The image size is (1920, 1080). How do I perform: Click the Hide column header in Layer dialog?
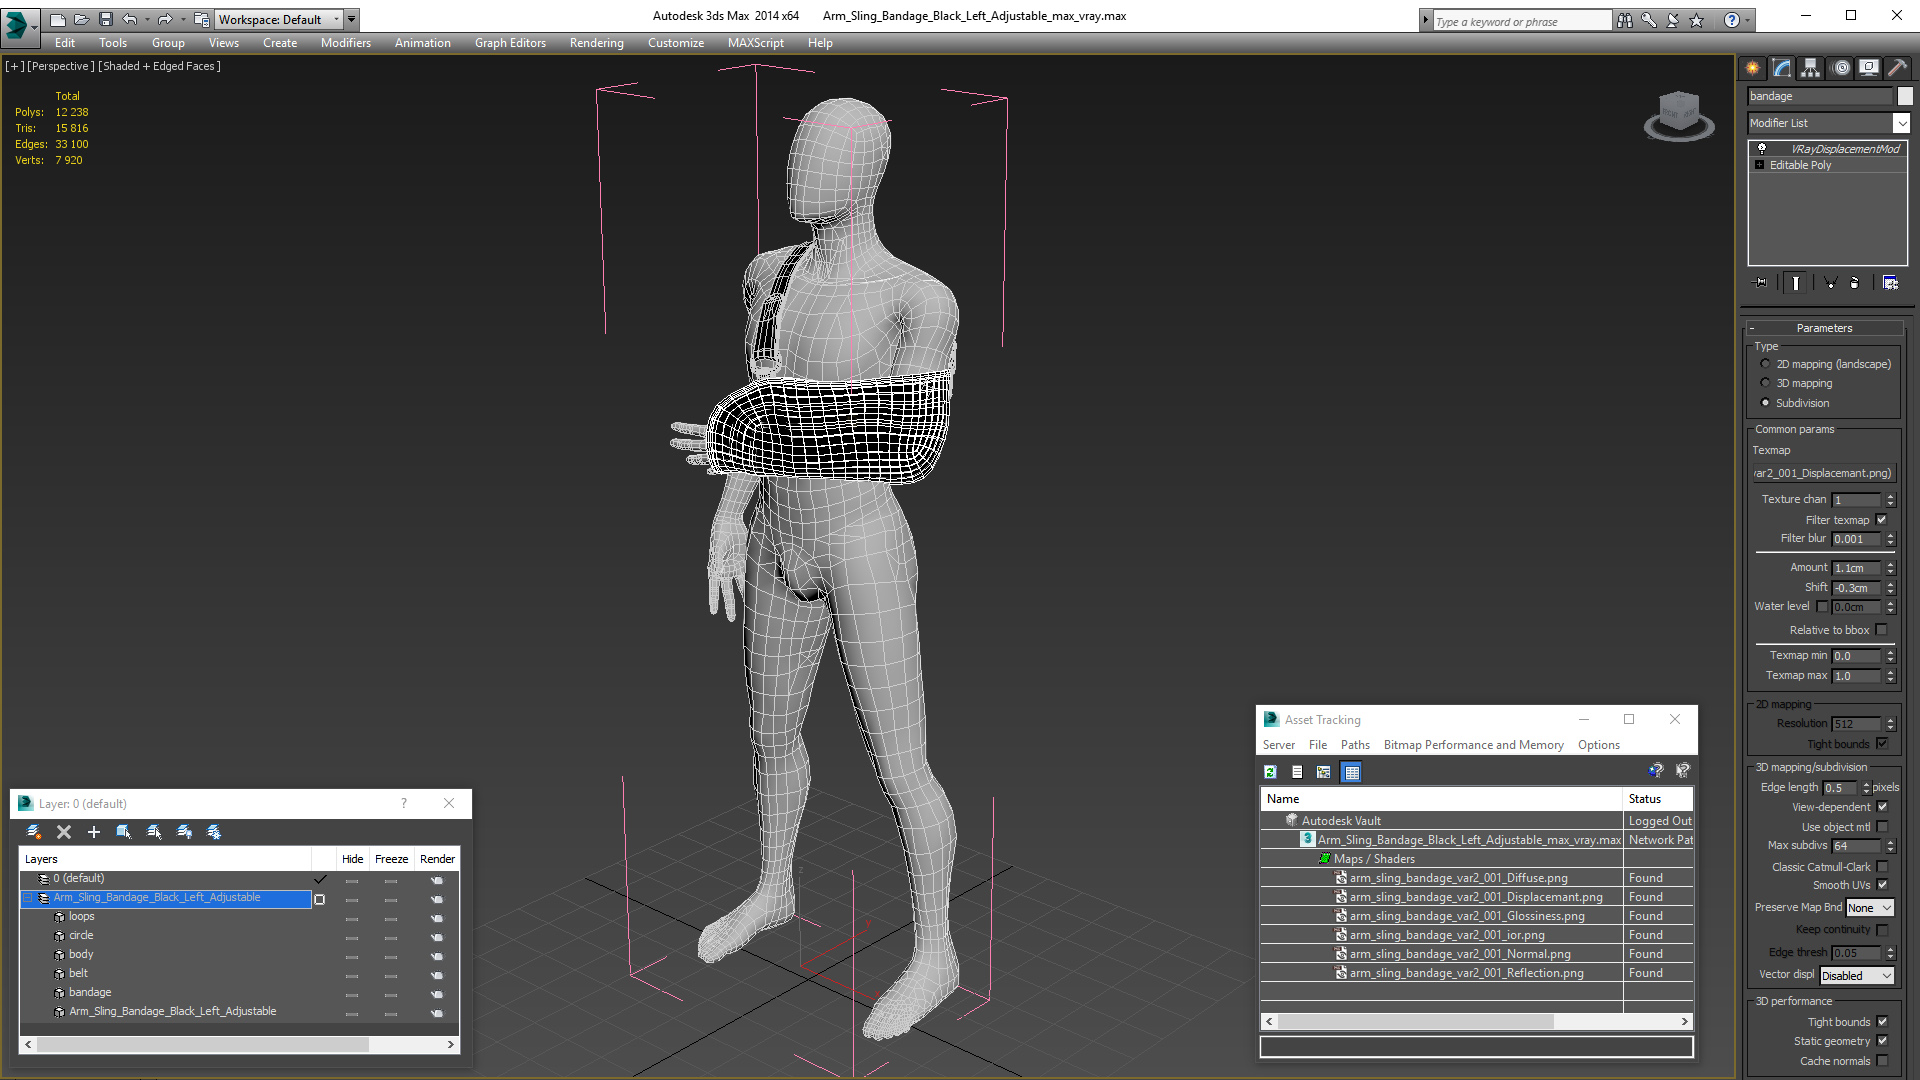pos(352,859)
